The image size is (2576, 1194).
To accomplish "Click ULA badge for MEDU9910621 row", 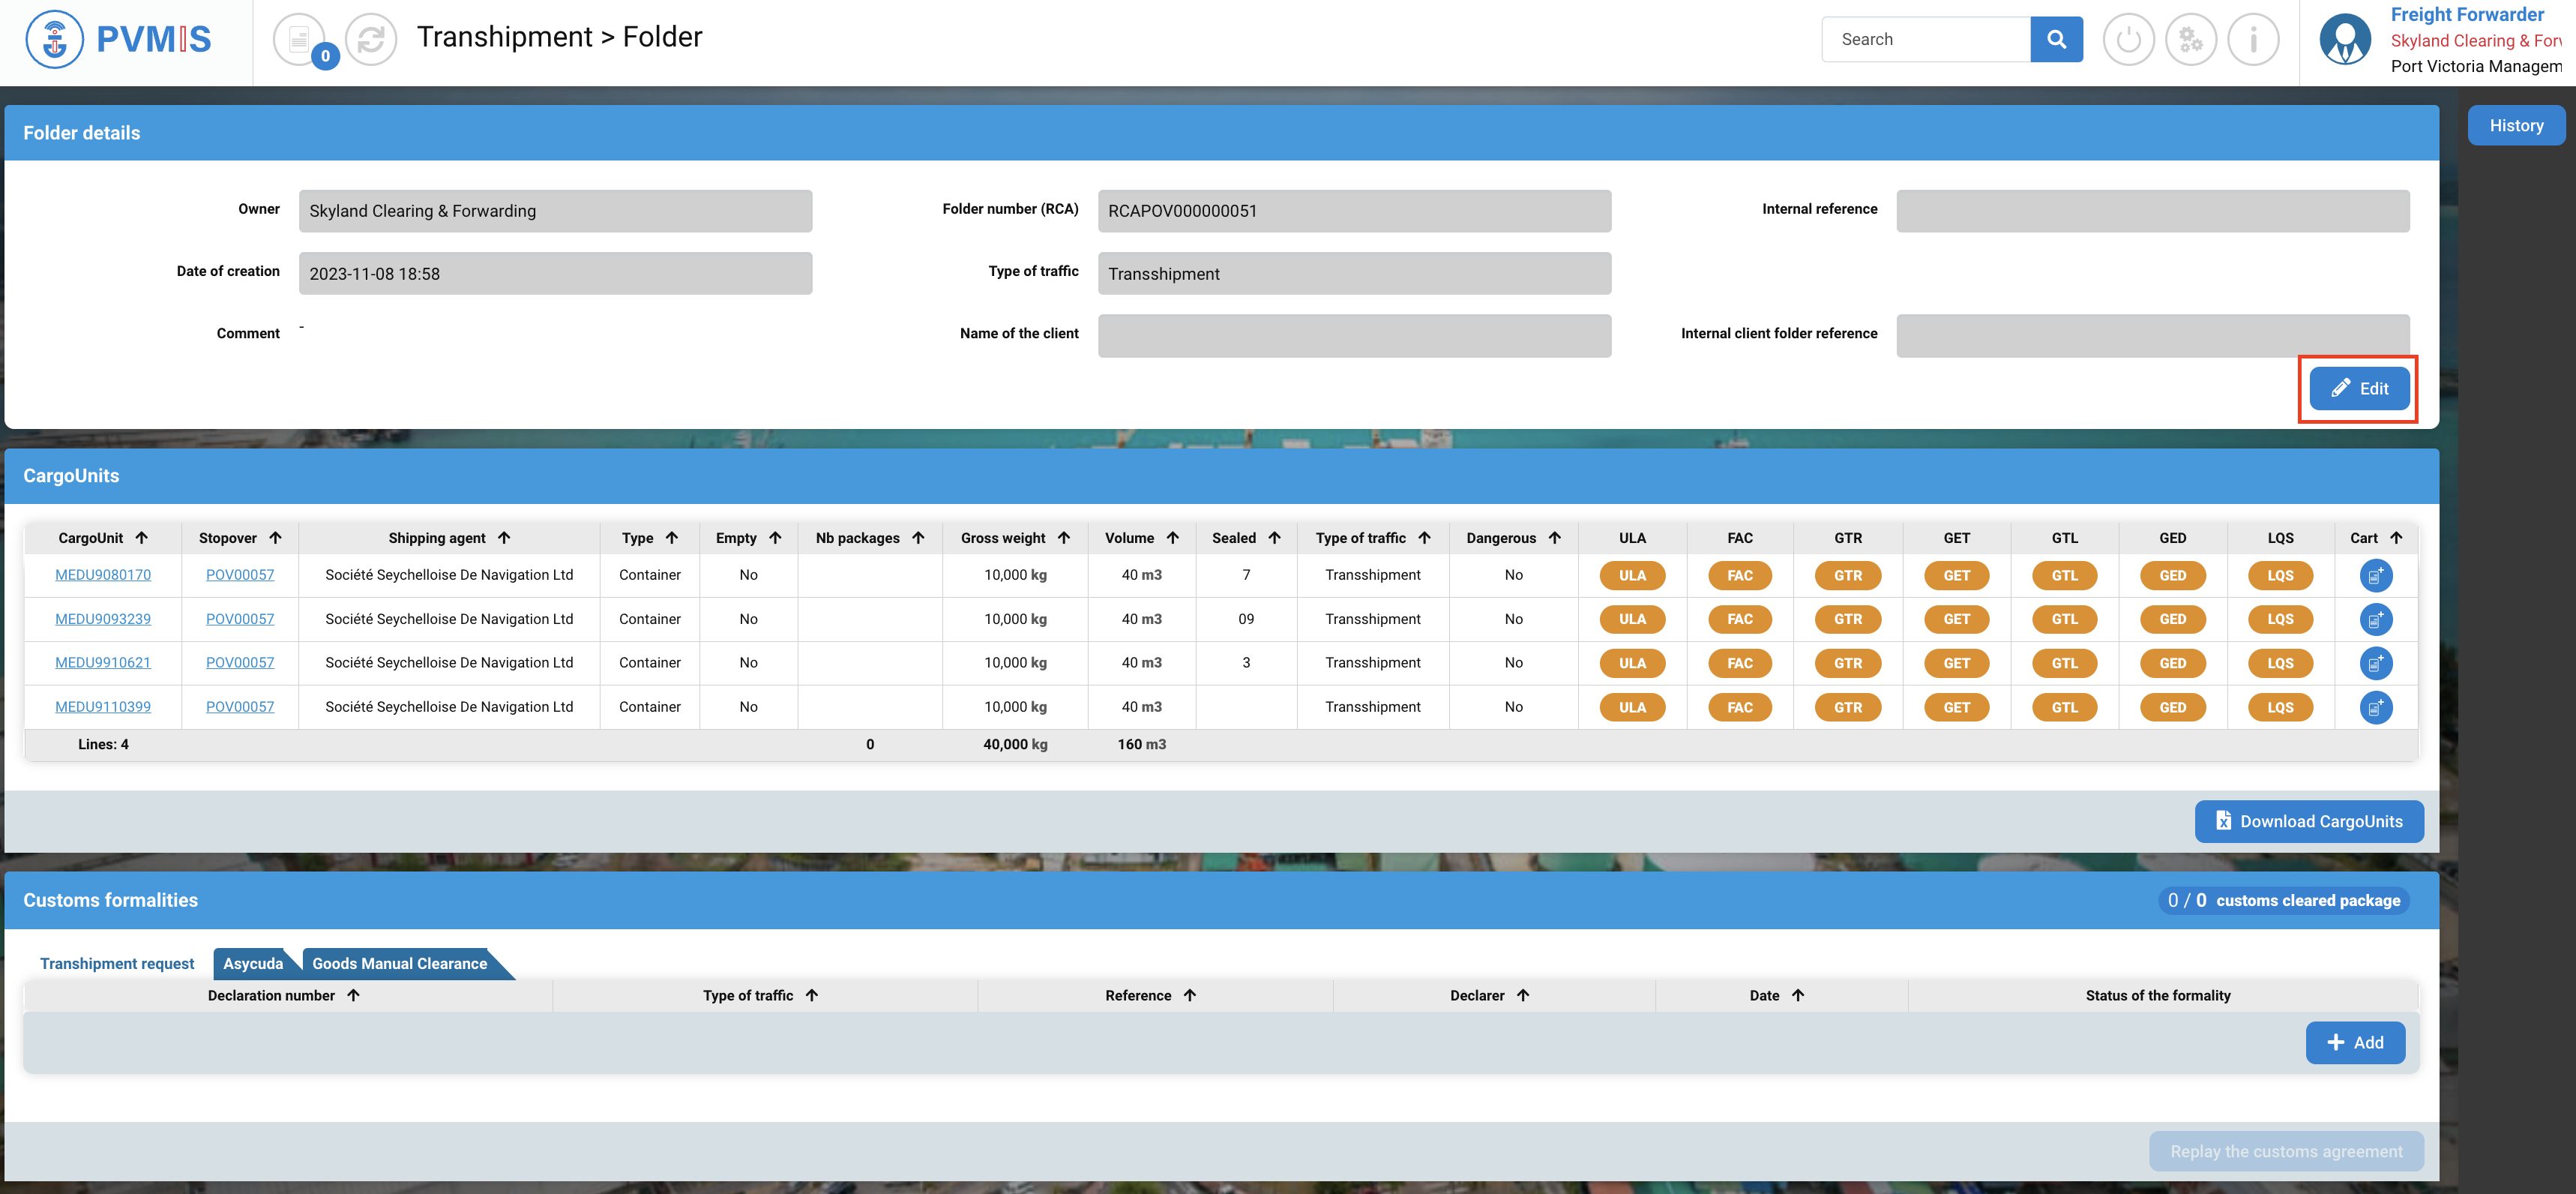I will (1631, 663).
